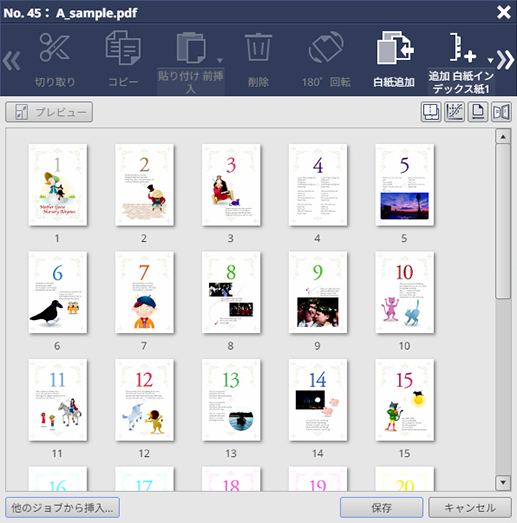
Task: Click the Paste Insert Before (貼り付け 前挿入) icon
Action: tap(191, 47)
